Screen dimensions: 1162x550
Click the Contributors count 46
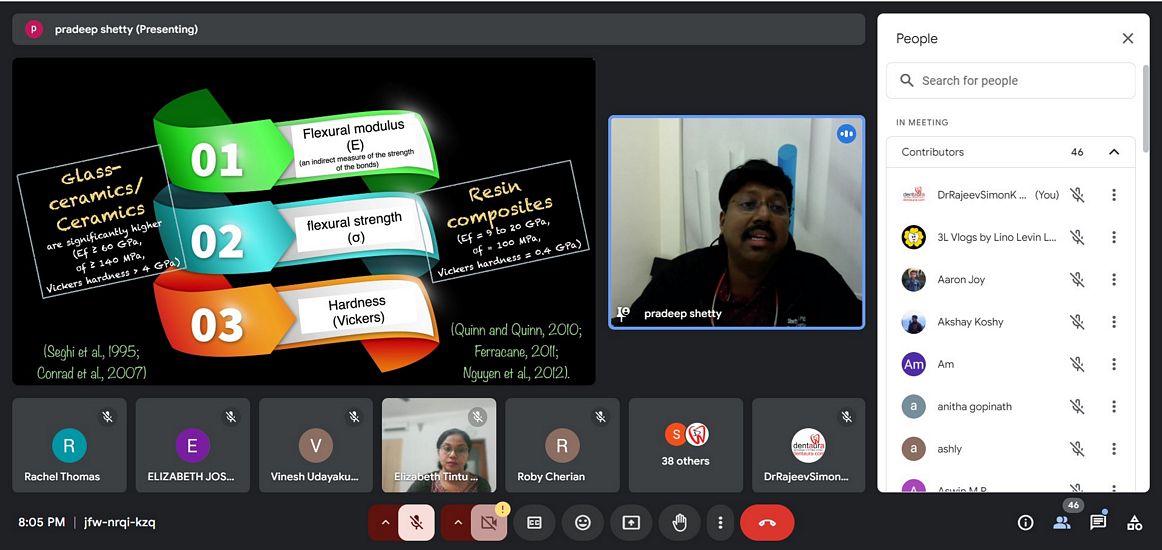pos(1077,152)
